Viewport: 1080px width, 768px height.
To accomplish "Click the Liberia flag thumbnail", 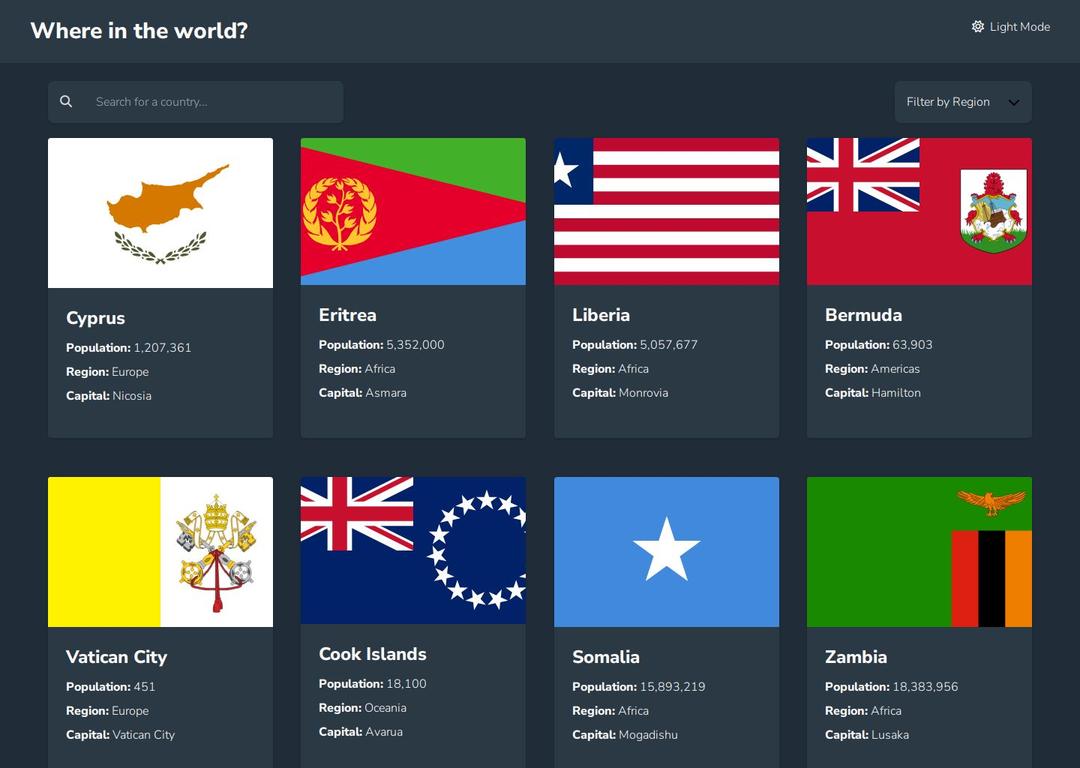I will (x=666, y=211).
